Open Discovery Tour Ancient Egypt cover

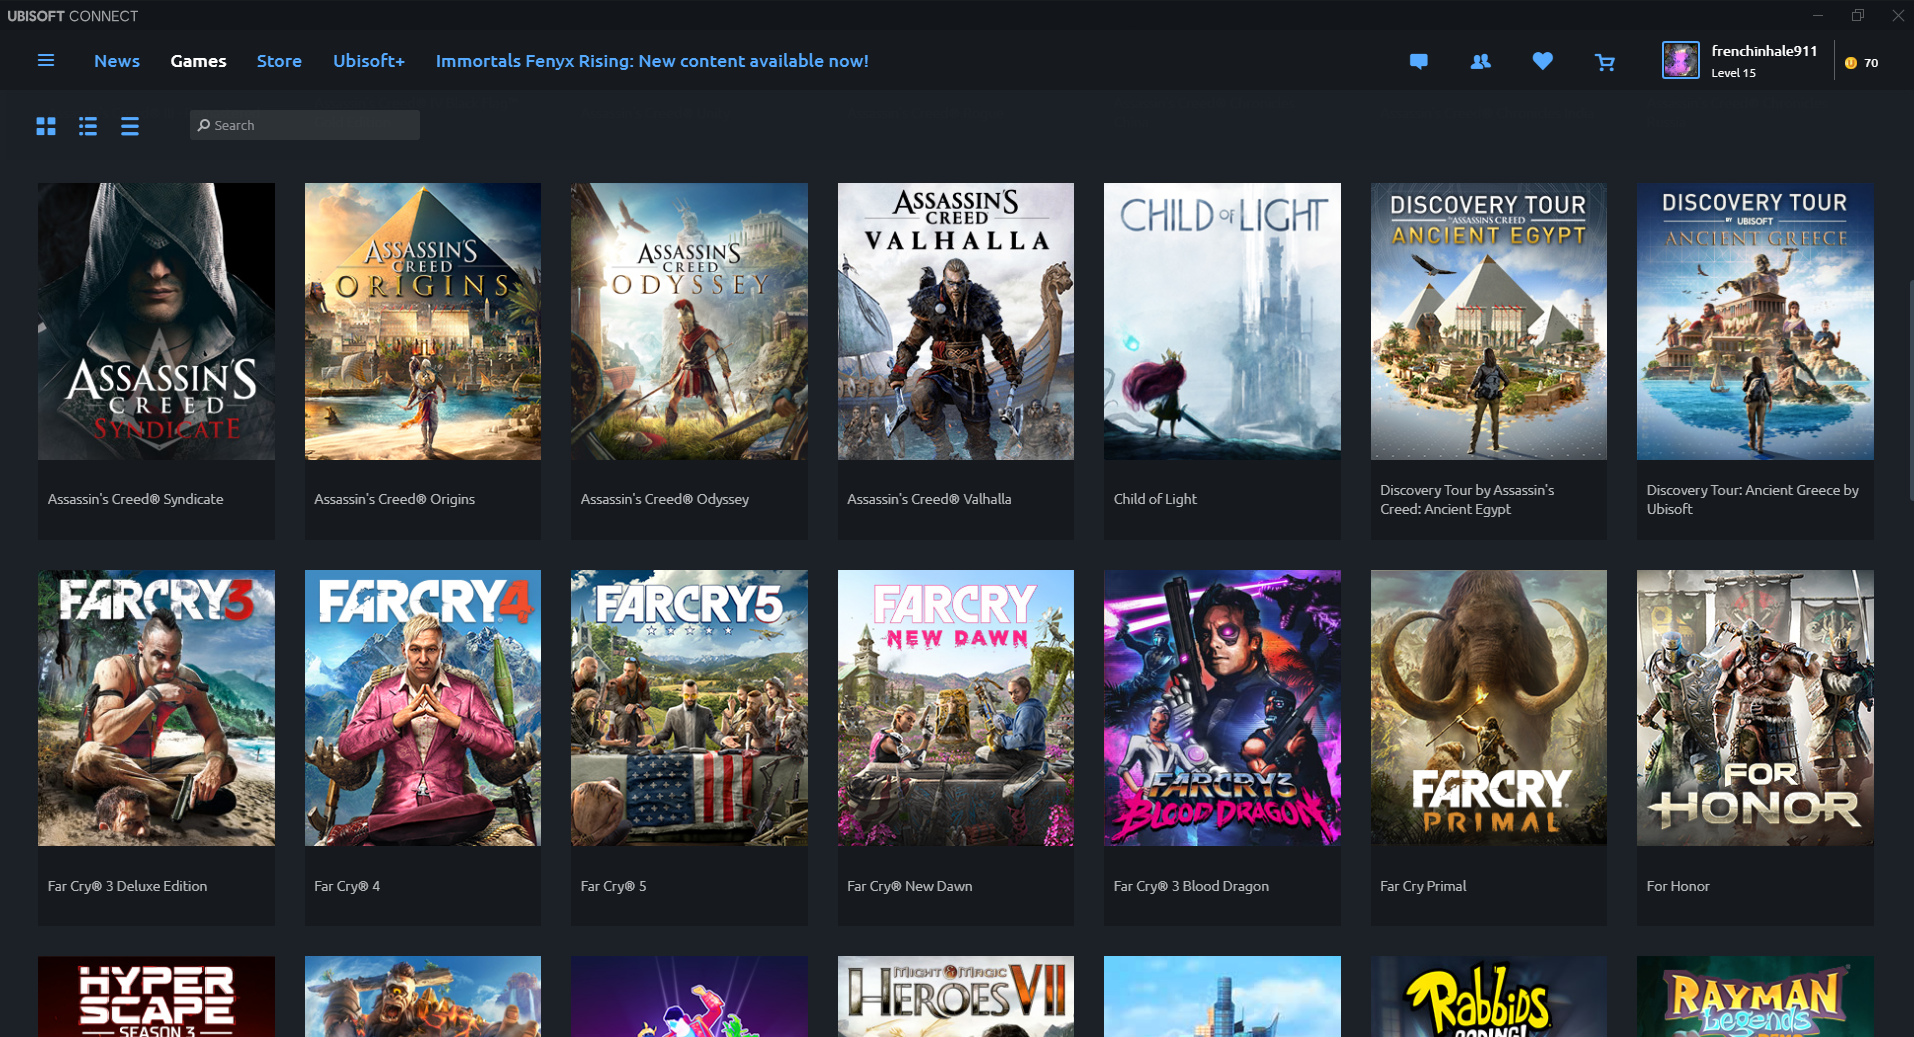coord(1489,321)
